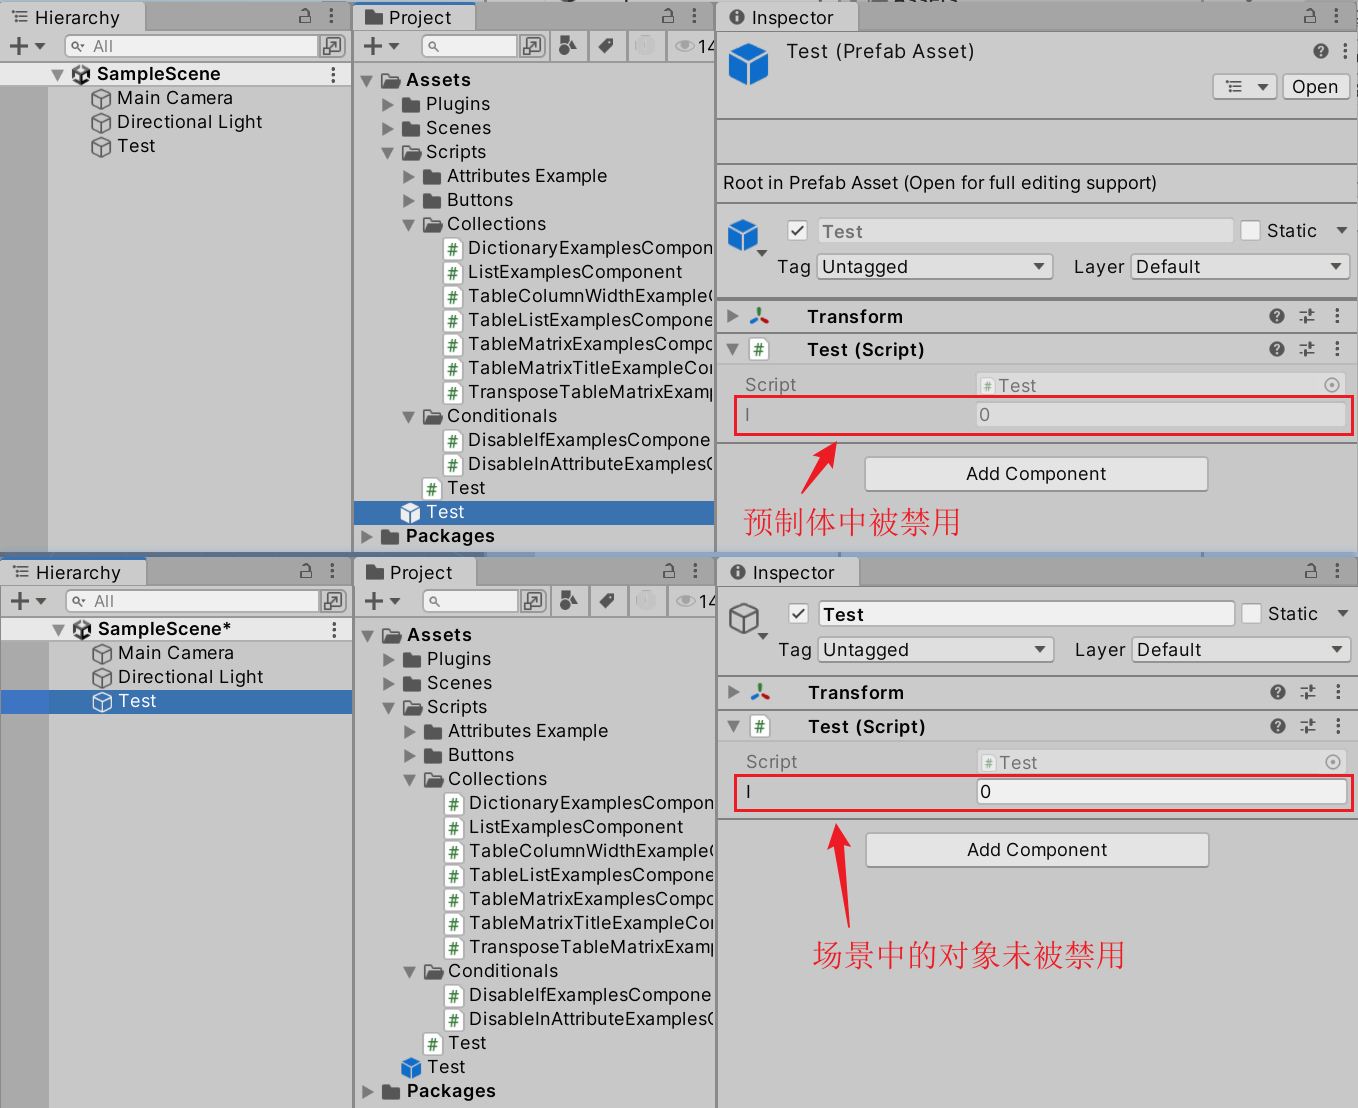1358x1108 pixels.
Task: Lock the upper Hierarchy panel via padlock icon
Action: [x=305, y=16]
